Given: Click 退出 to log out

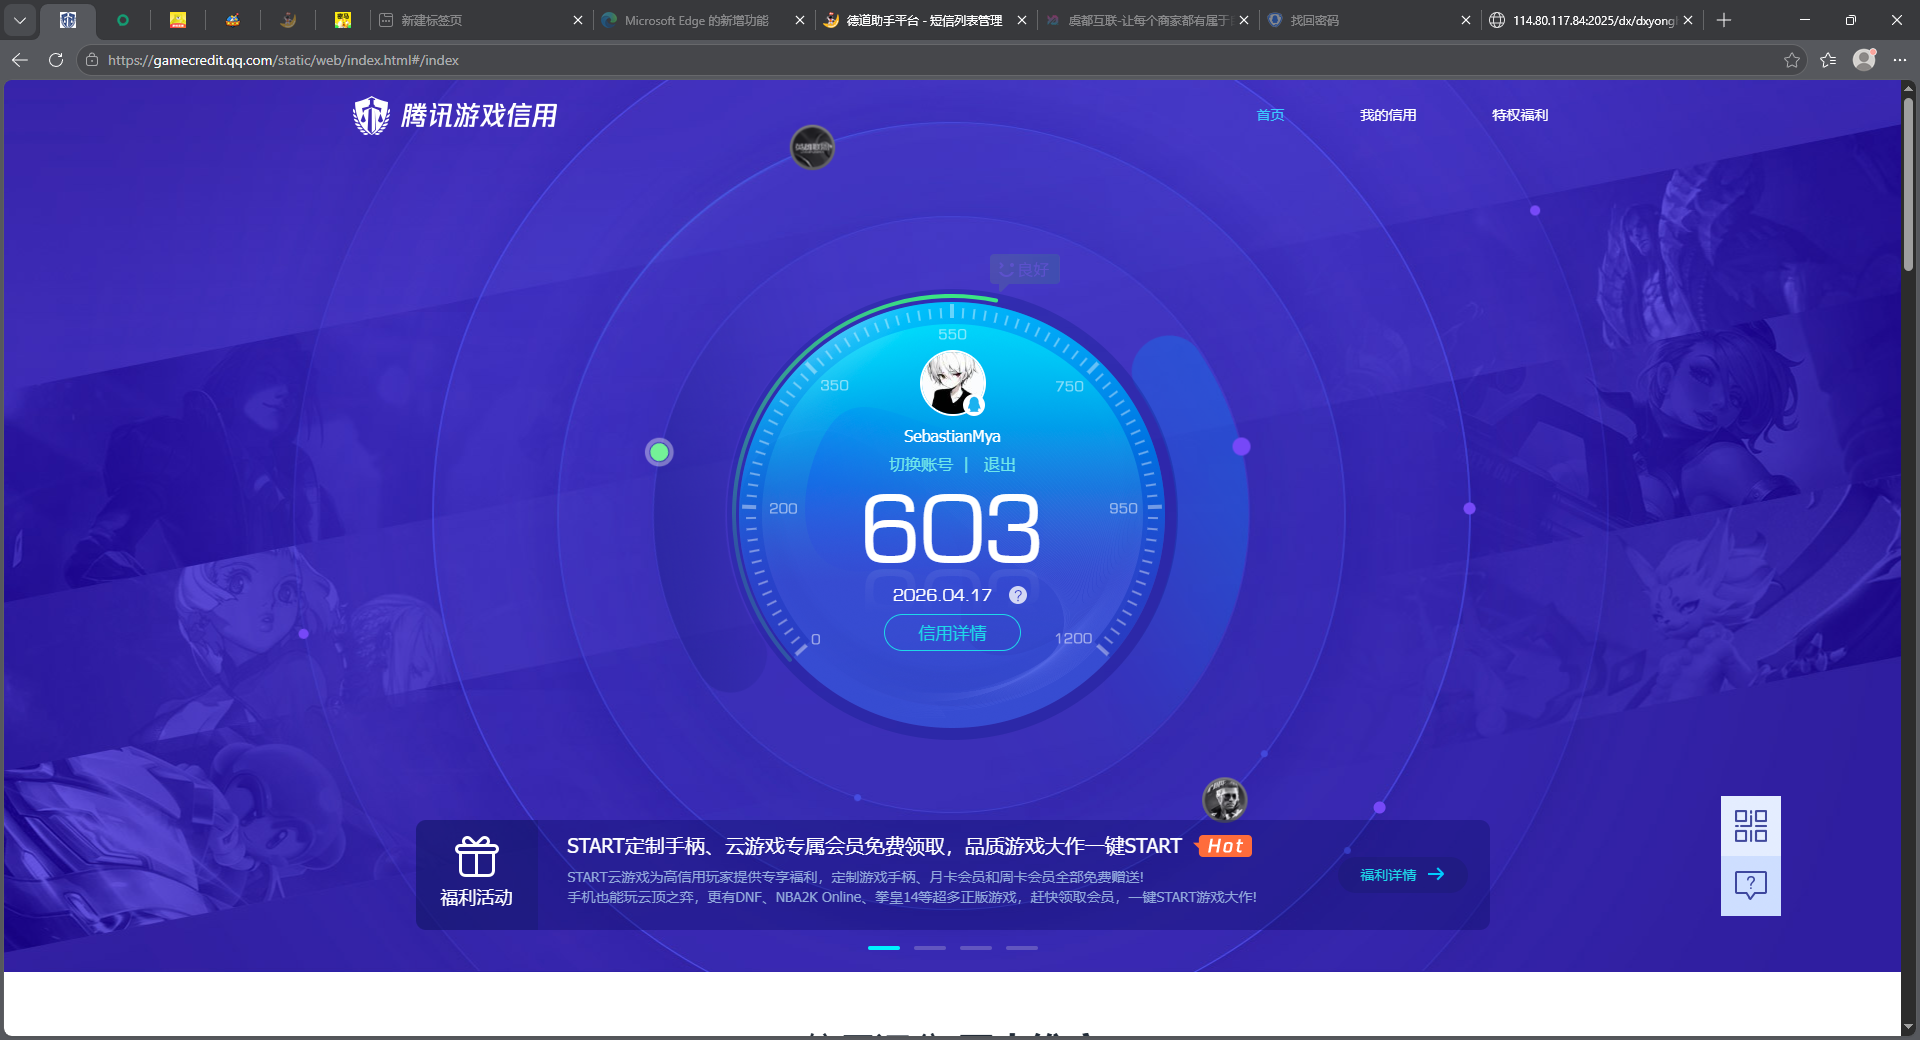Looking at the screenshot, I should pyautogui.click(x=1000, y=464).
